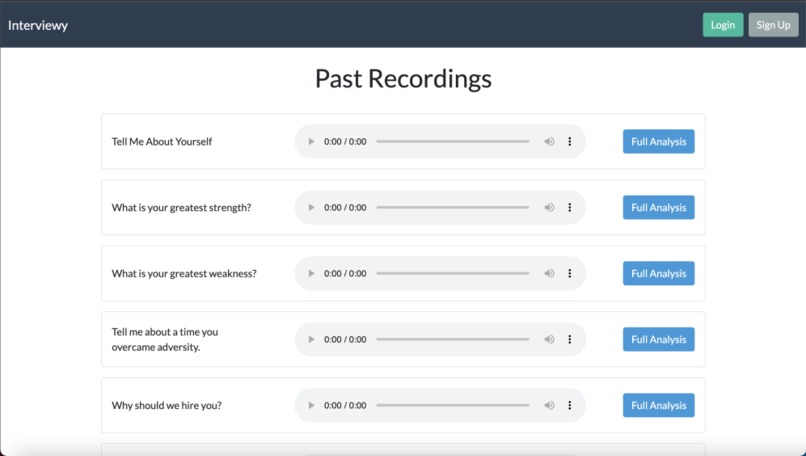Open Full Analysis for 'Tell Me About Yourself'

pos(658,141)
